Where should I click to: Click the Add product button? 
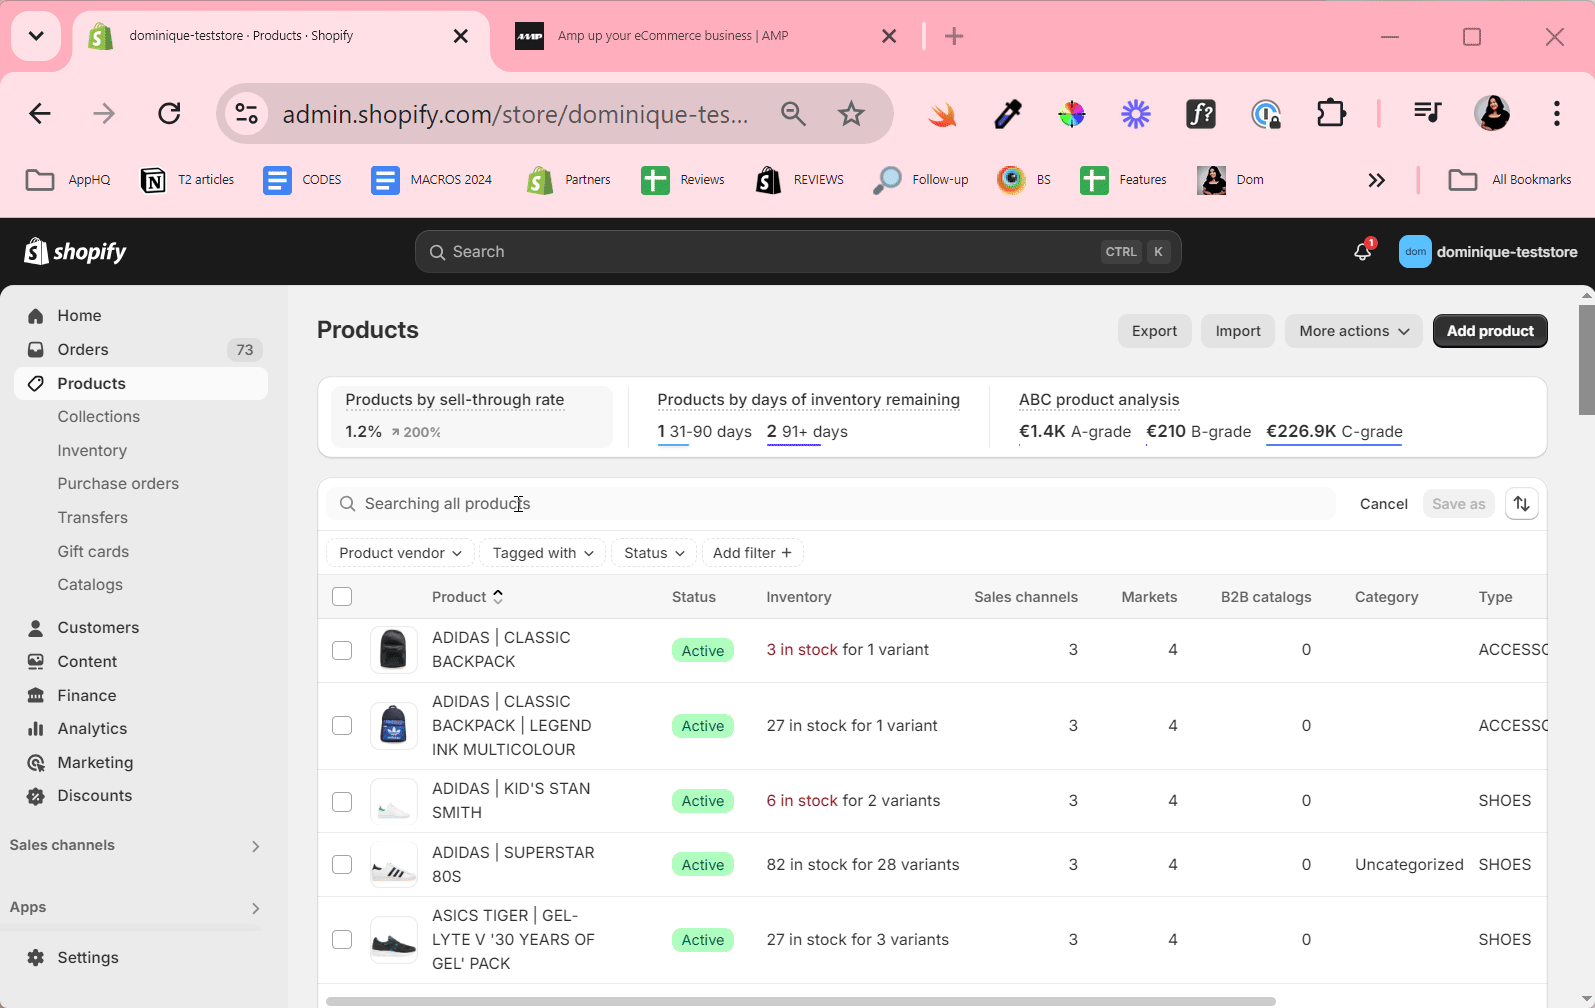pos(1490,331)
